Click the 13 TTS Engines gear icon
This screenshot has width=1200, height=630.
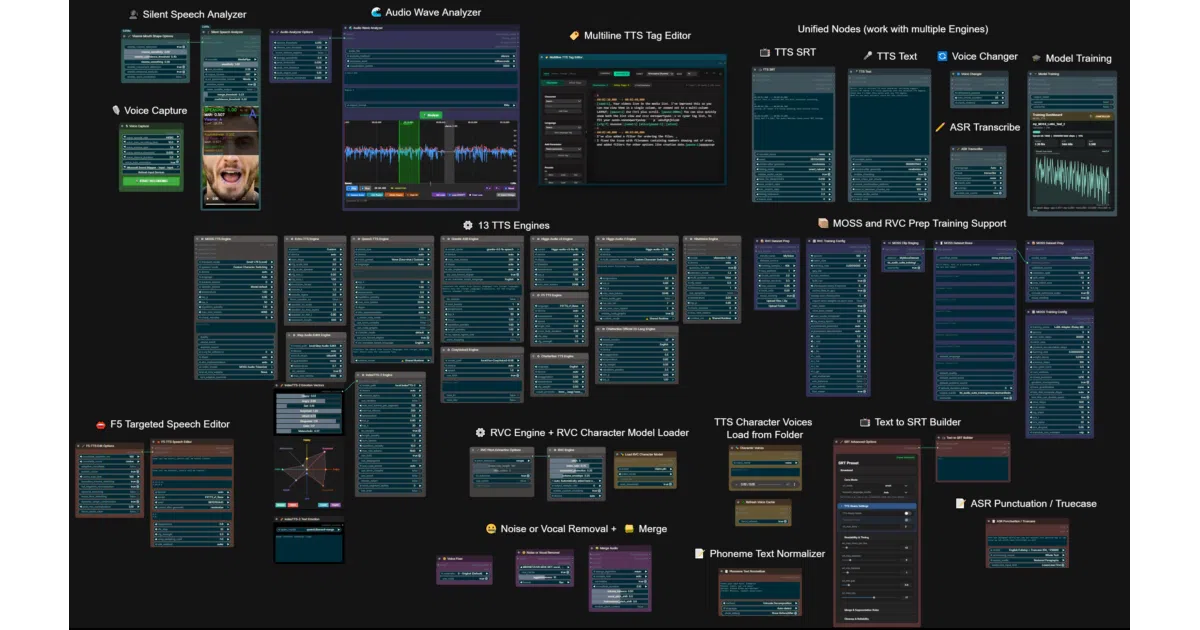click(x=468, y=225)
